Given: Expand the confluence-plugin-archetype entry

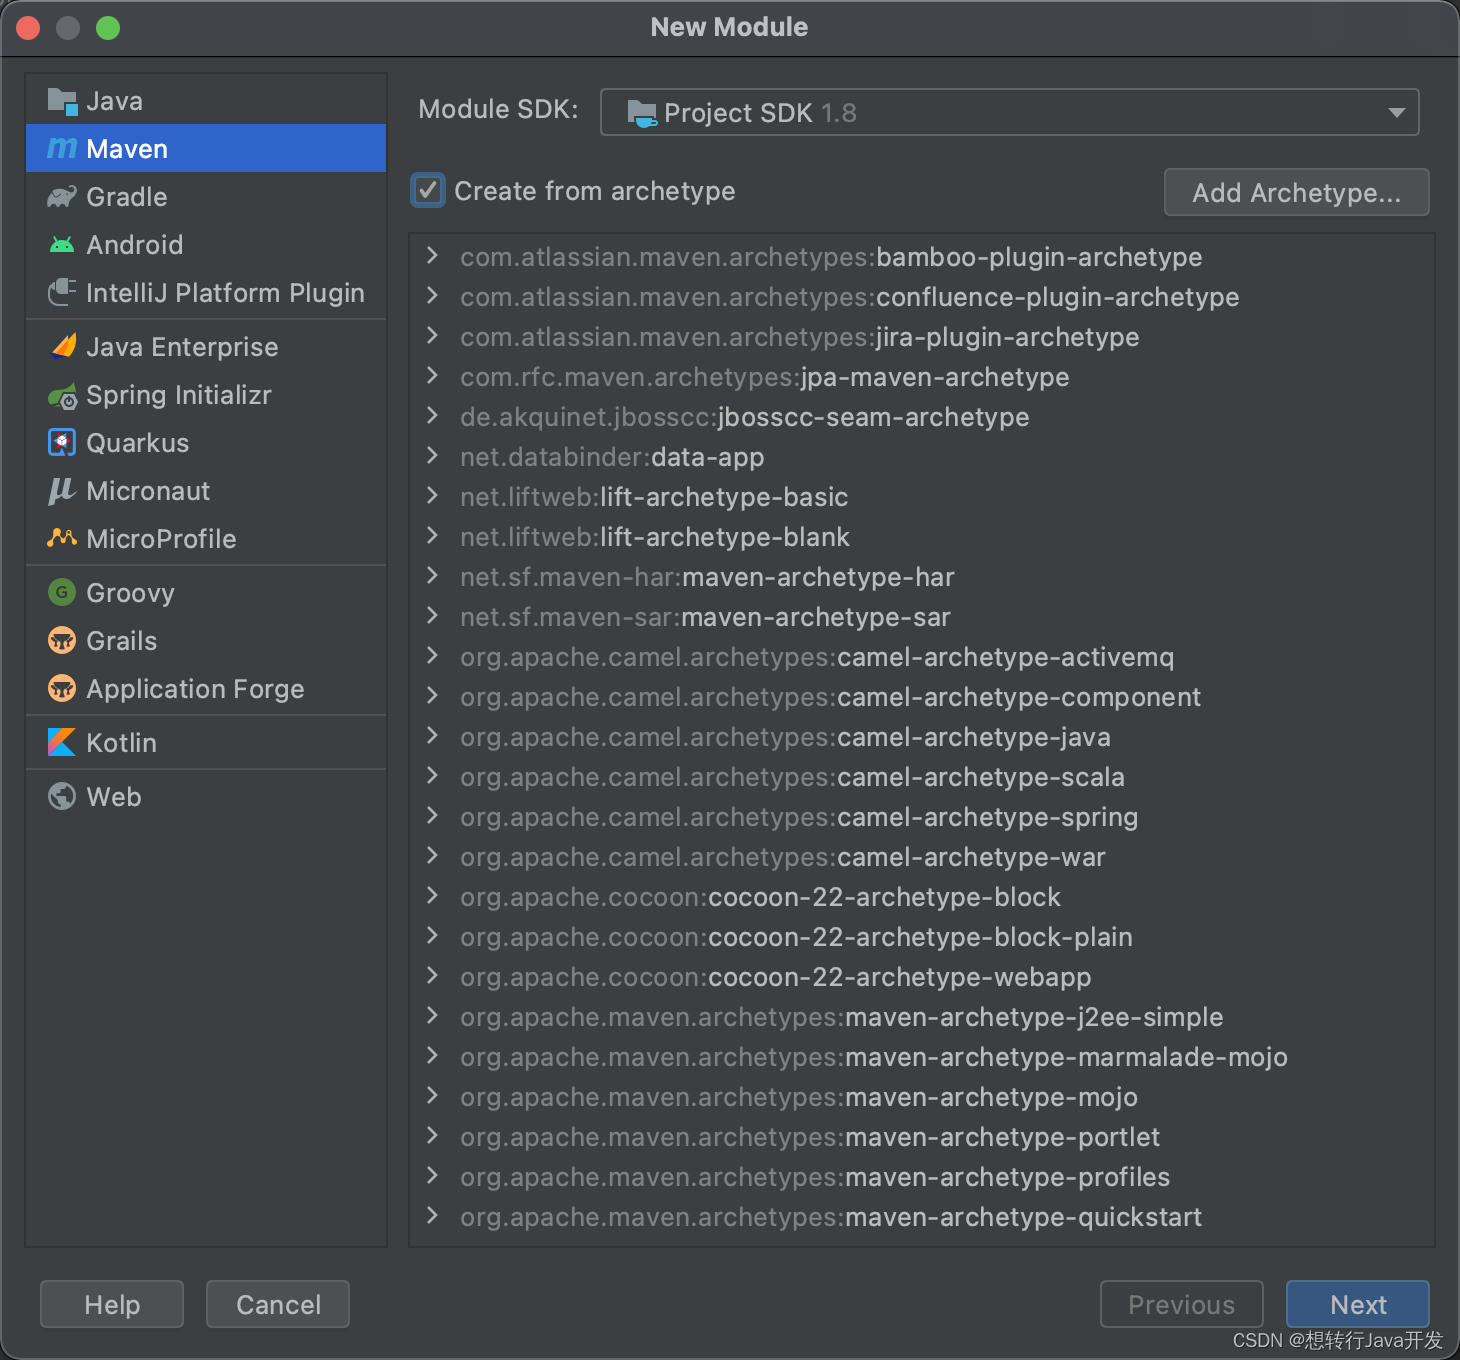Looking at the screenshot, I should pos(432,296).
